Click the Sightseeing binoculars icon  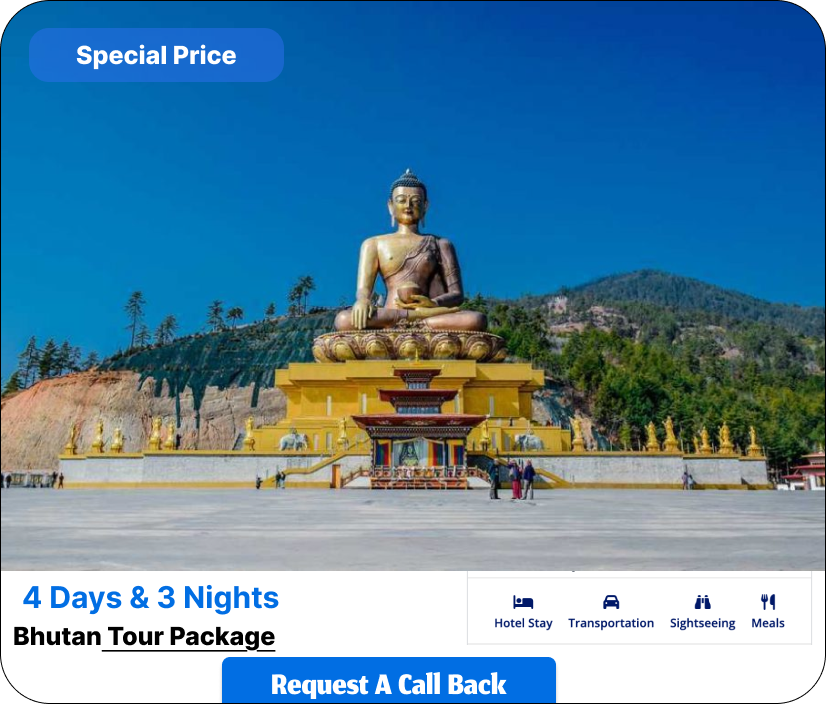[x=702, y=602]
